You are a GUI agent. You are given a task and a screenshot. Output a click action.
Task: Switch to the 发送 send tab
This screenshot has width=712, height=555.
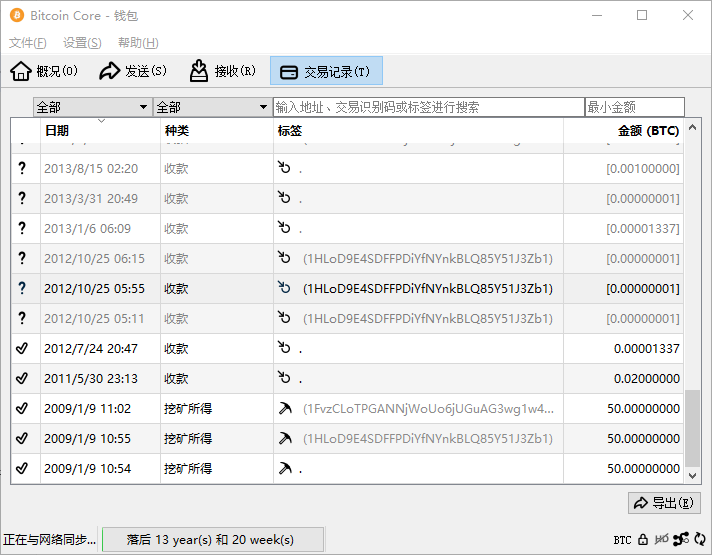[x=132, y=71]
